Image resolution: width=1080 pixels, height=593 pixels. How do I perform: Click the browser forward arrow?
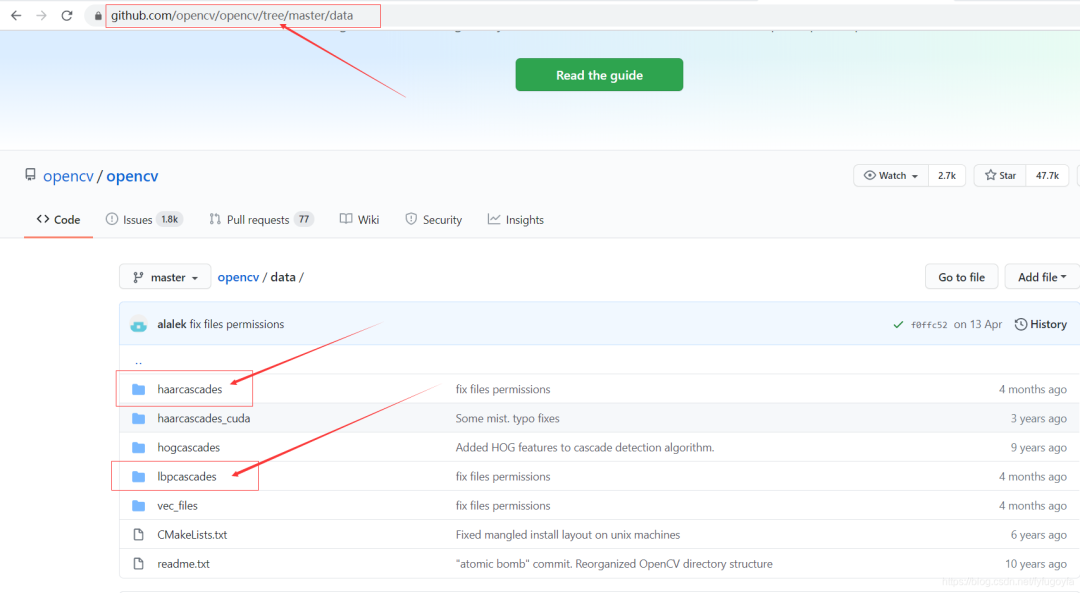pos(41,15)
